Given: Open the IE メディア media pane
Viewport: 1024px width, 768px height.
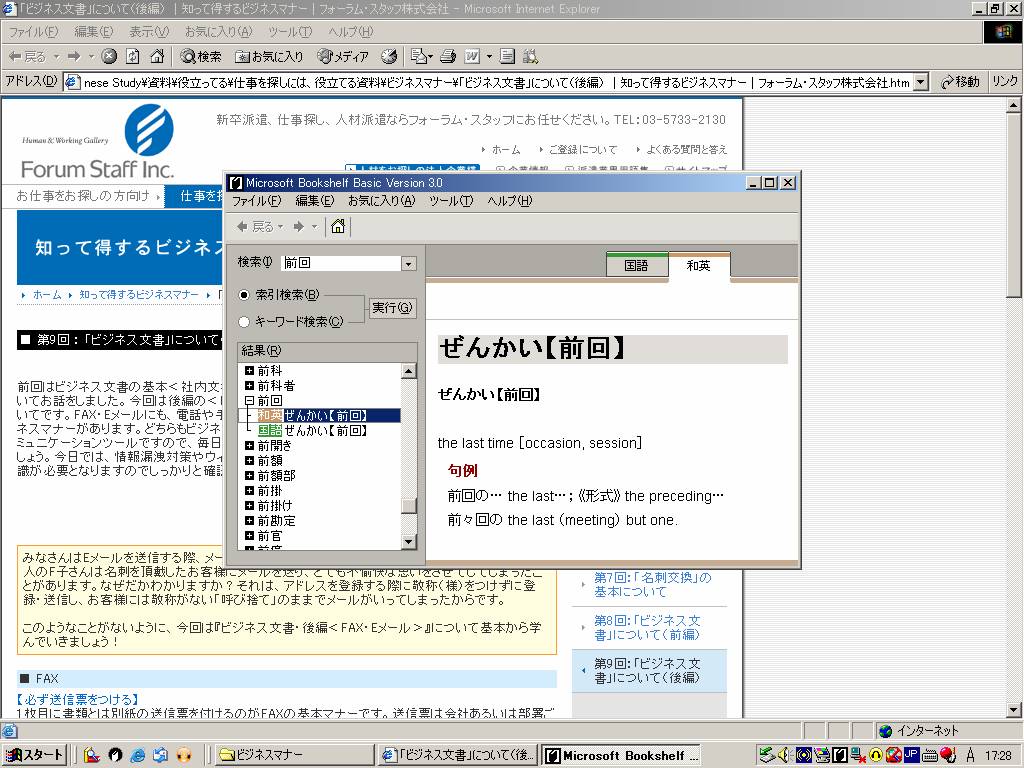Looking at the screenshot, I should 343,57.
